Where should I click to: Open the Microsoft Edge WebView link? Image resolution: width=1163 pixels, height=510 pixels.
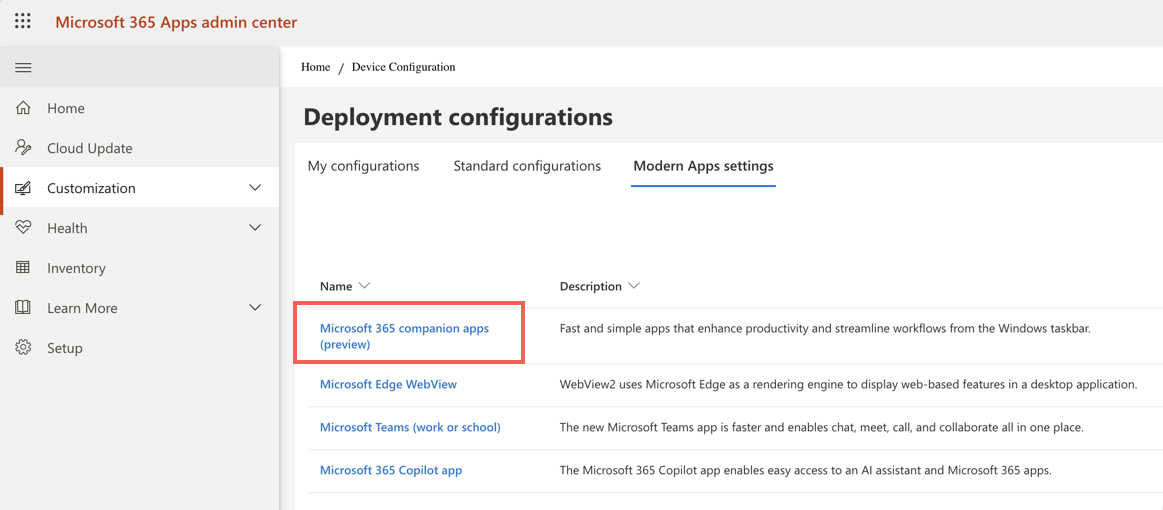pos(388,384)
